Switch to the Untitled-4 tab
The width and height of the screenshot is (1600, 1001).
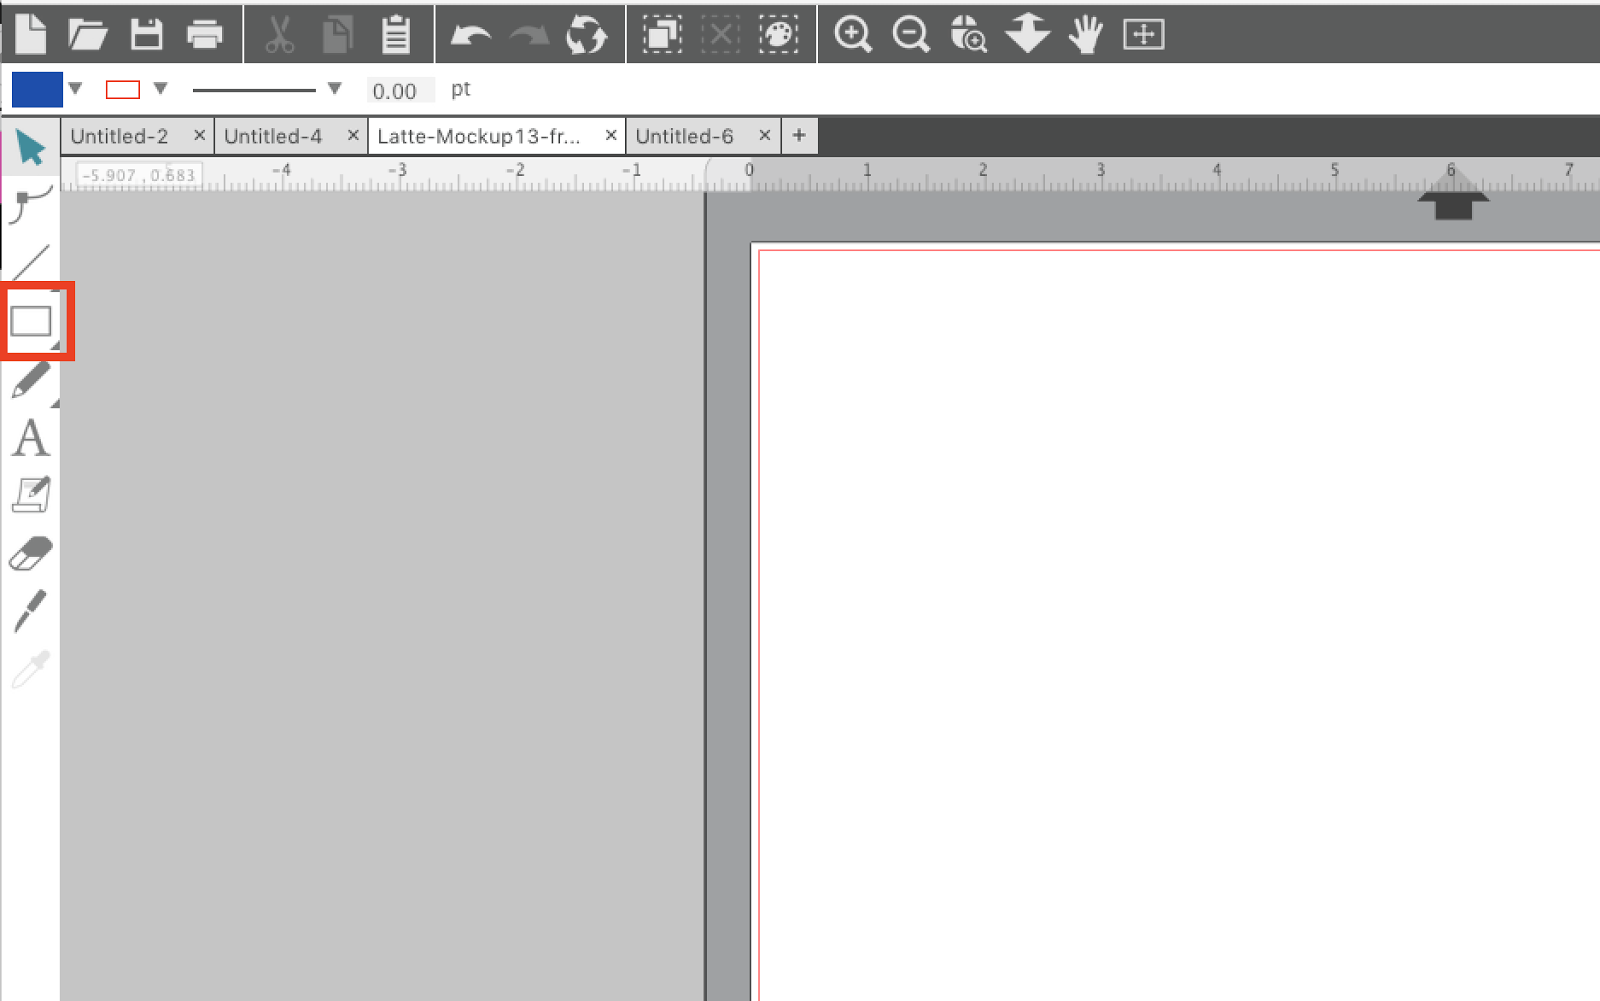tap(273, 135)
